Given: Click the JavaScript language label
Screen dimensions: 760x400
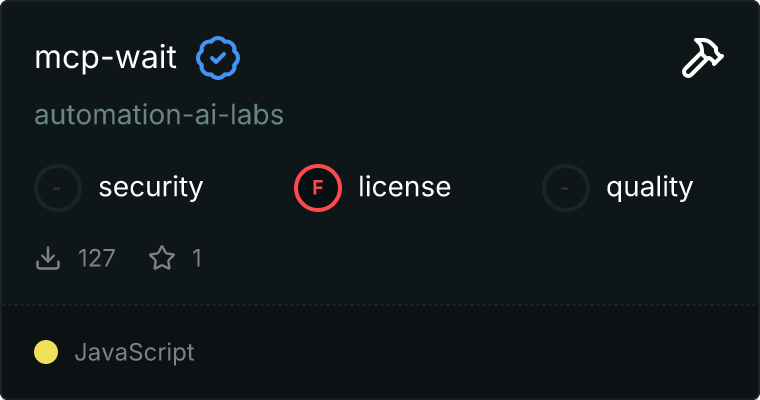Looking at the screenshot, I should click(x=134, y=352).
